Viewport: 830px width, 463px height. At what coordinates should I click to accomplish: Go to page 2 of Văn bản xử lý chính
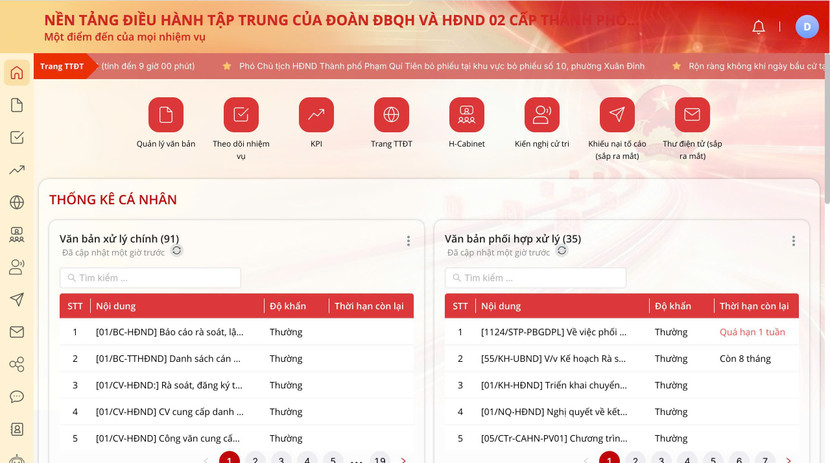coord(255,459)
